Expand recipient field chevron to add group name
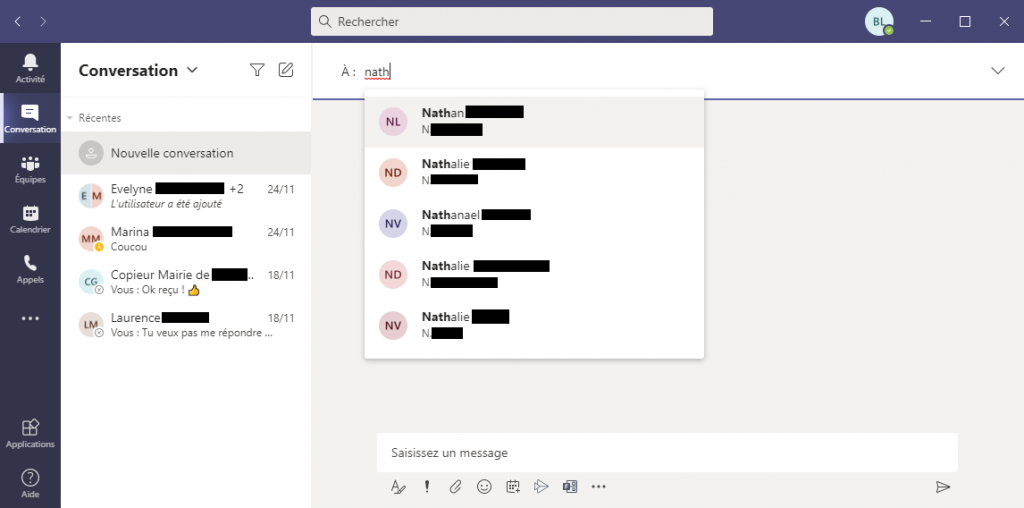1024x508 pixels. pos(998,71)
